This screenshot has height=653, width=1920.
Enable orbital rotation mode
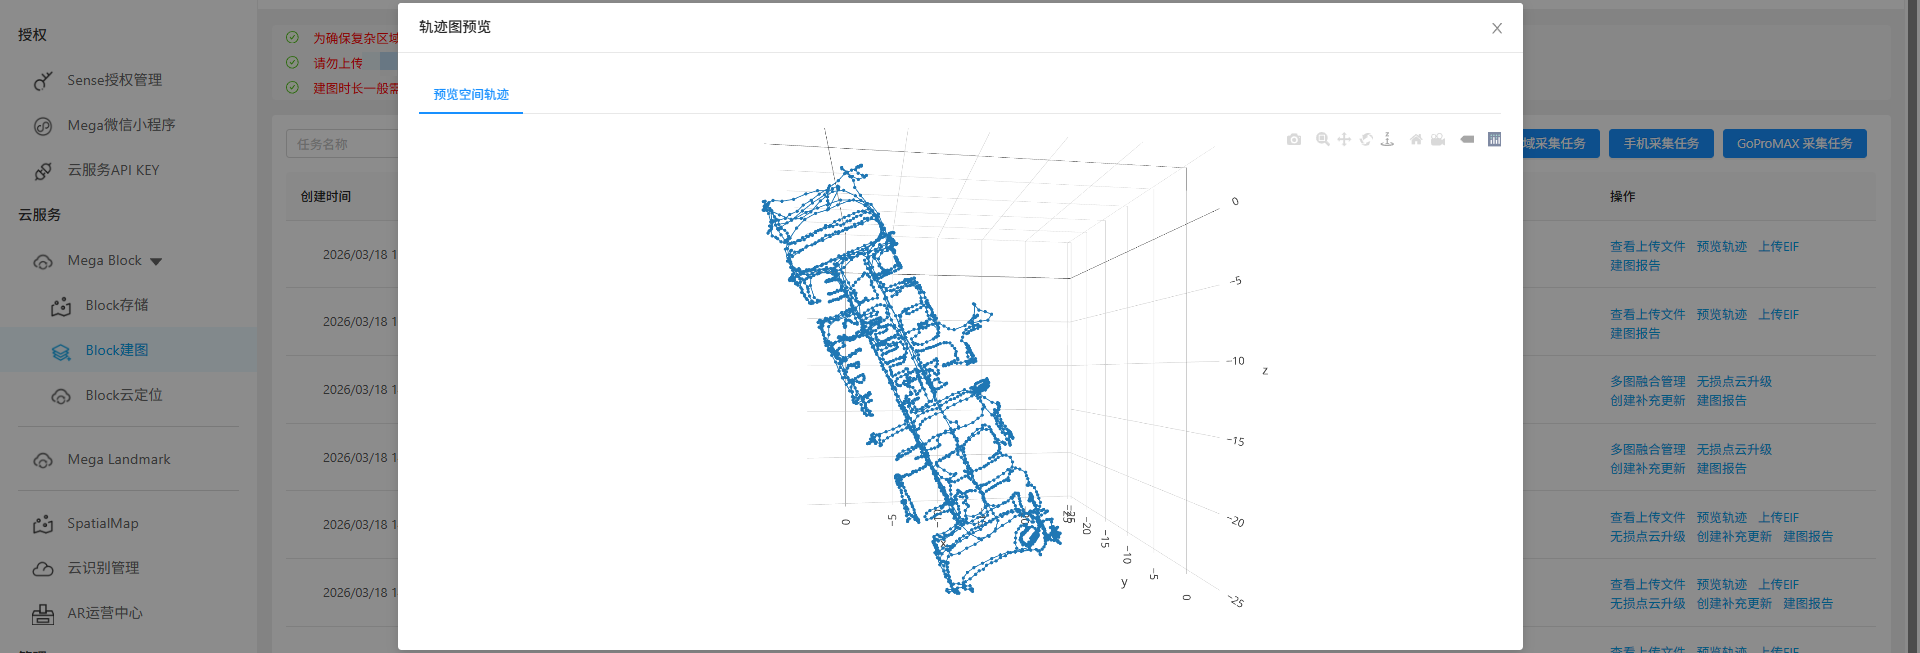pos(1366,140)
